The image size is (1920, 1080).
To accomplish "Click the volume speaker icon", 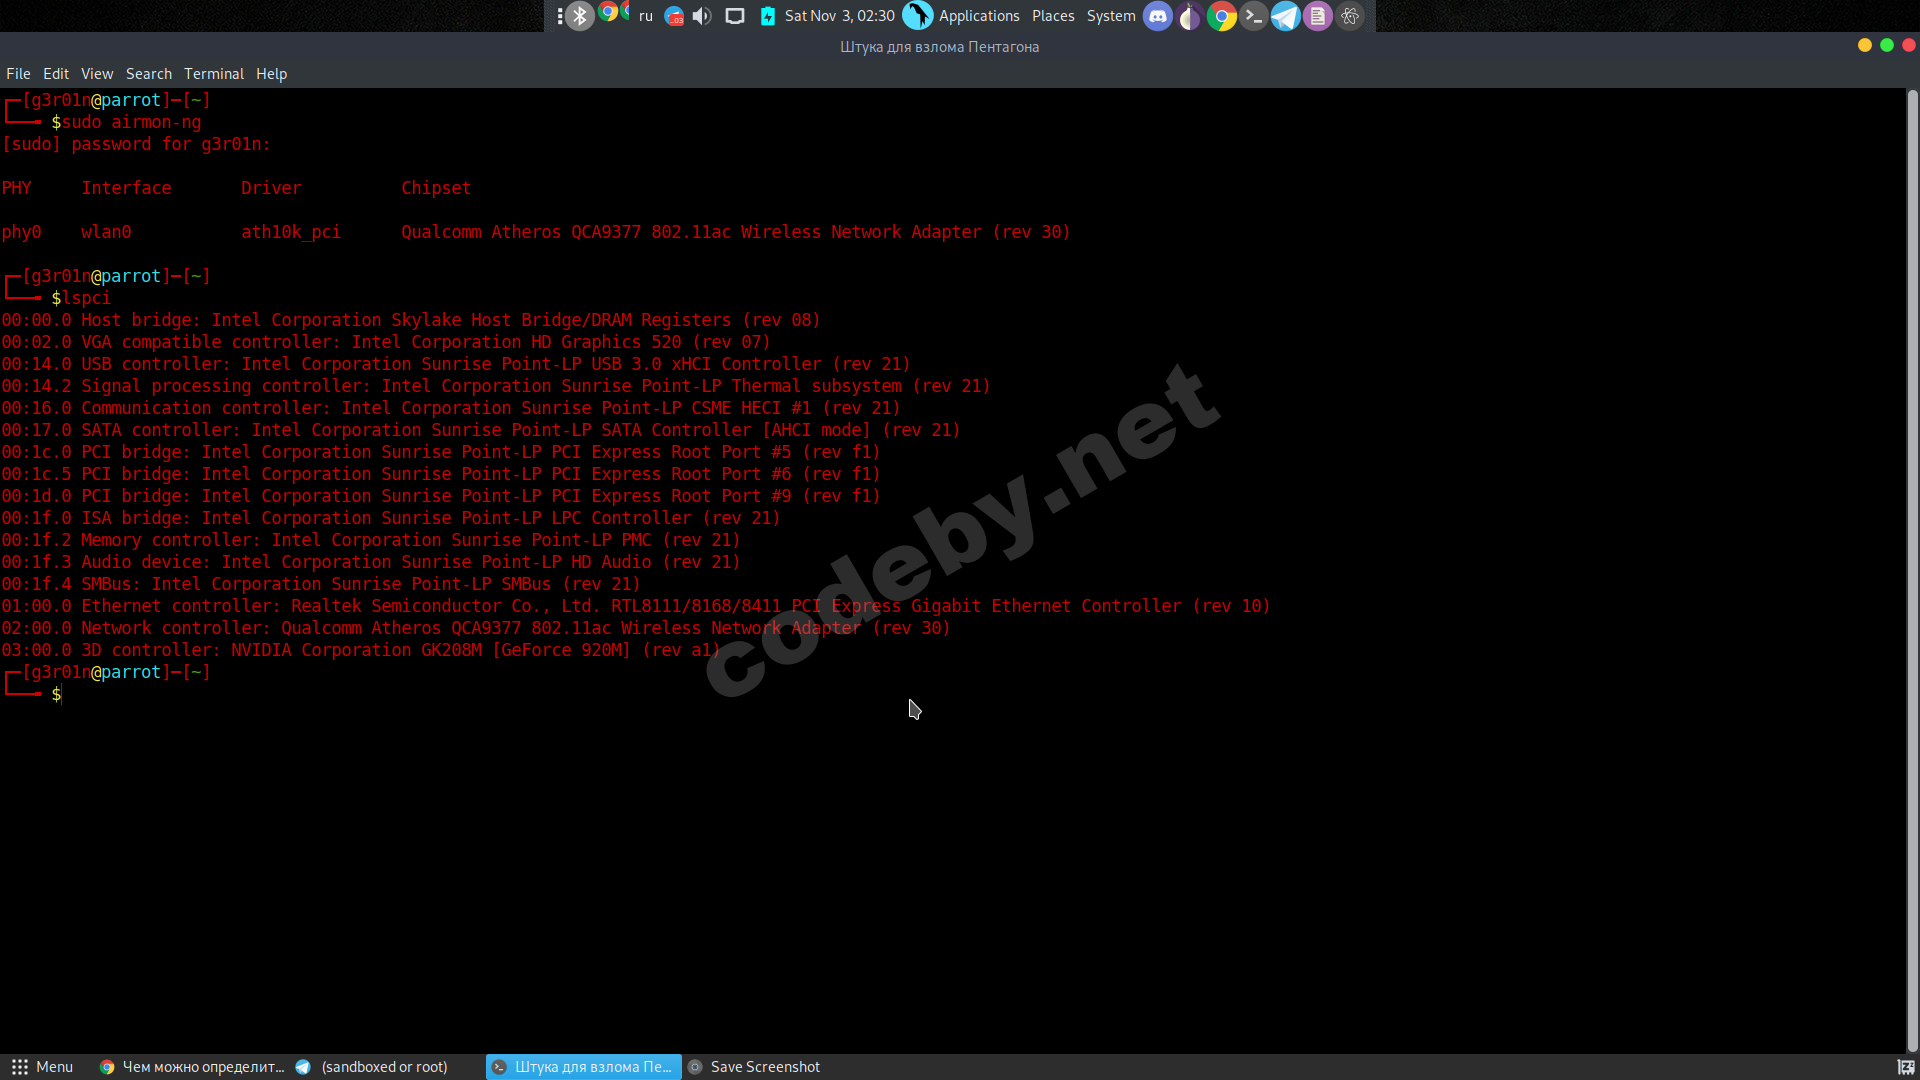I will click(702, 16).
